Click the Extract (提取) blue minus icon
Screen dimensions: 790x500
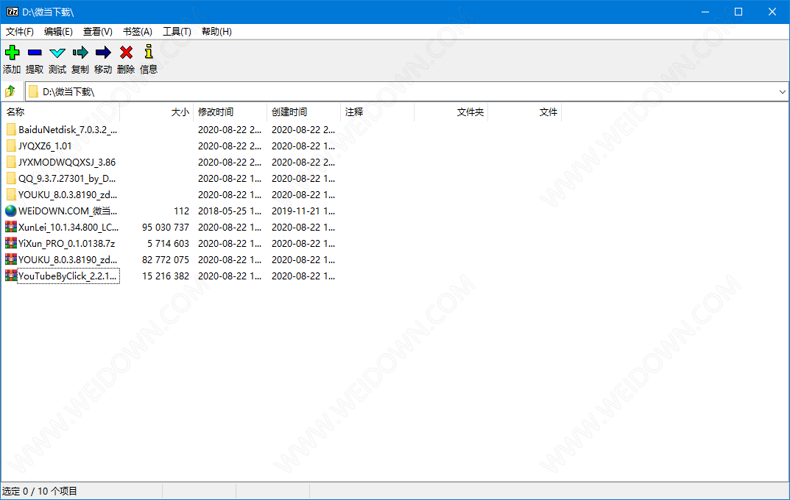35,52
